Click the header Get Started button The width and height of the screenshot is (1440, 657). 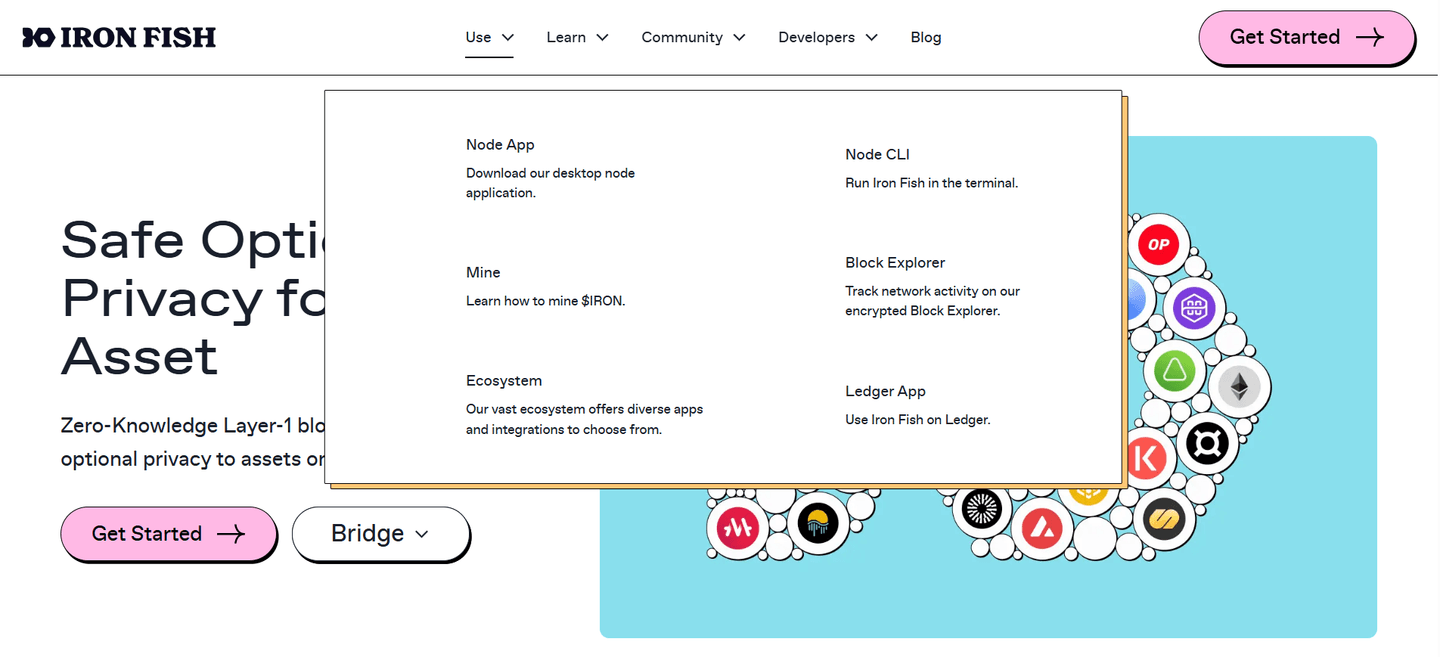[1307, 37]
